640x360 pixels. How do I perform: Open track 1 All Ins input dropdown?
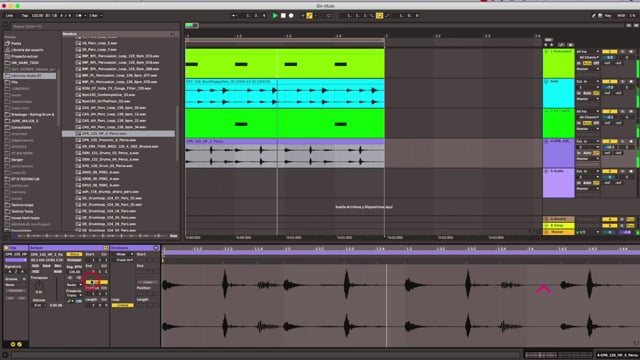click(588, 52)
